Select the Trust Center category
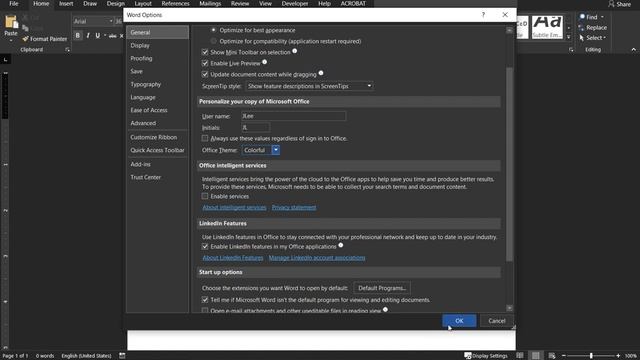 pyautogui.click(x=157, y=177)
